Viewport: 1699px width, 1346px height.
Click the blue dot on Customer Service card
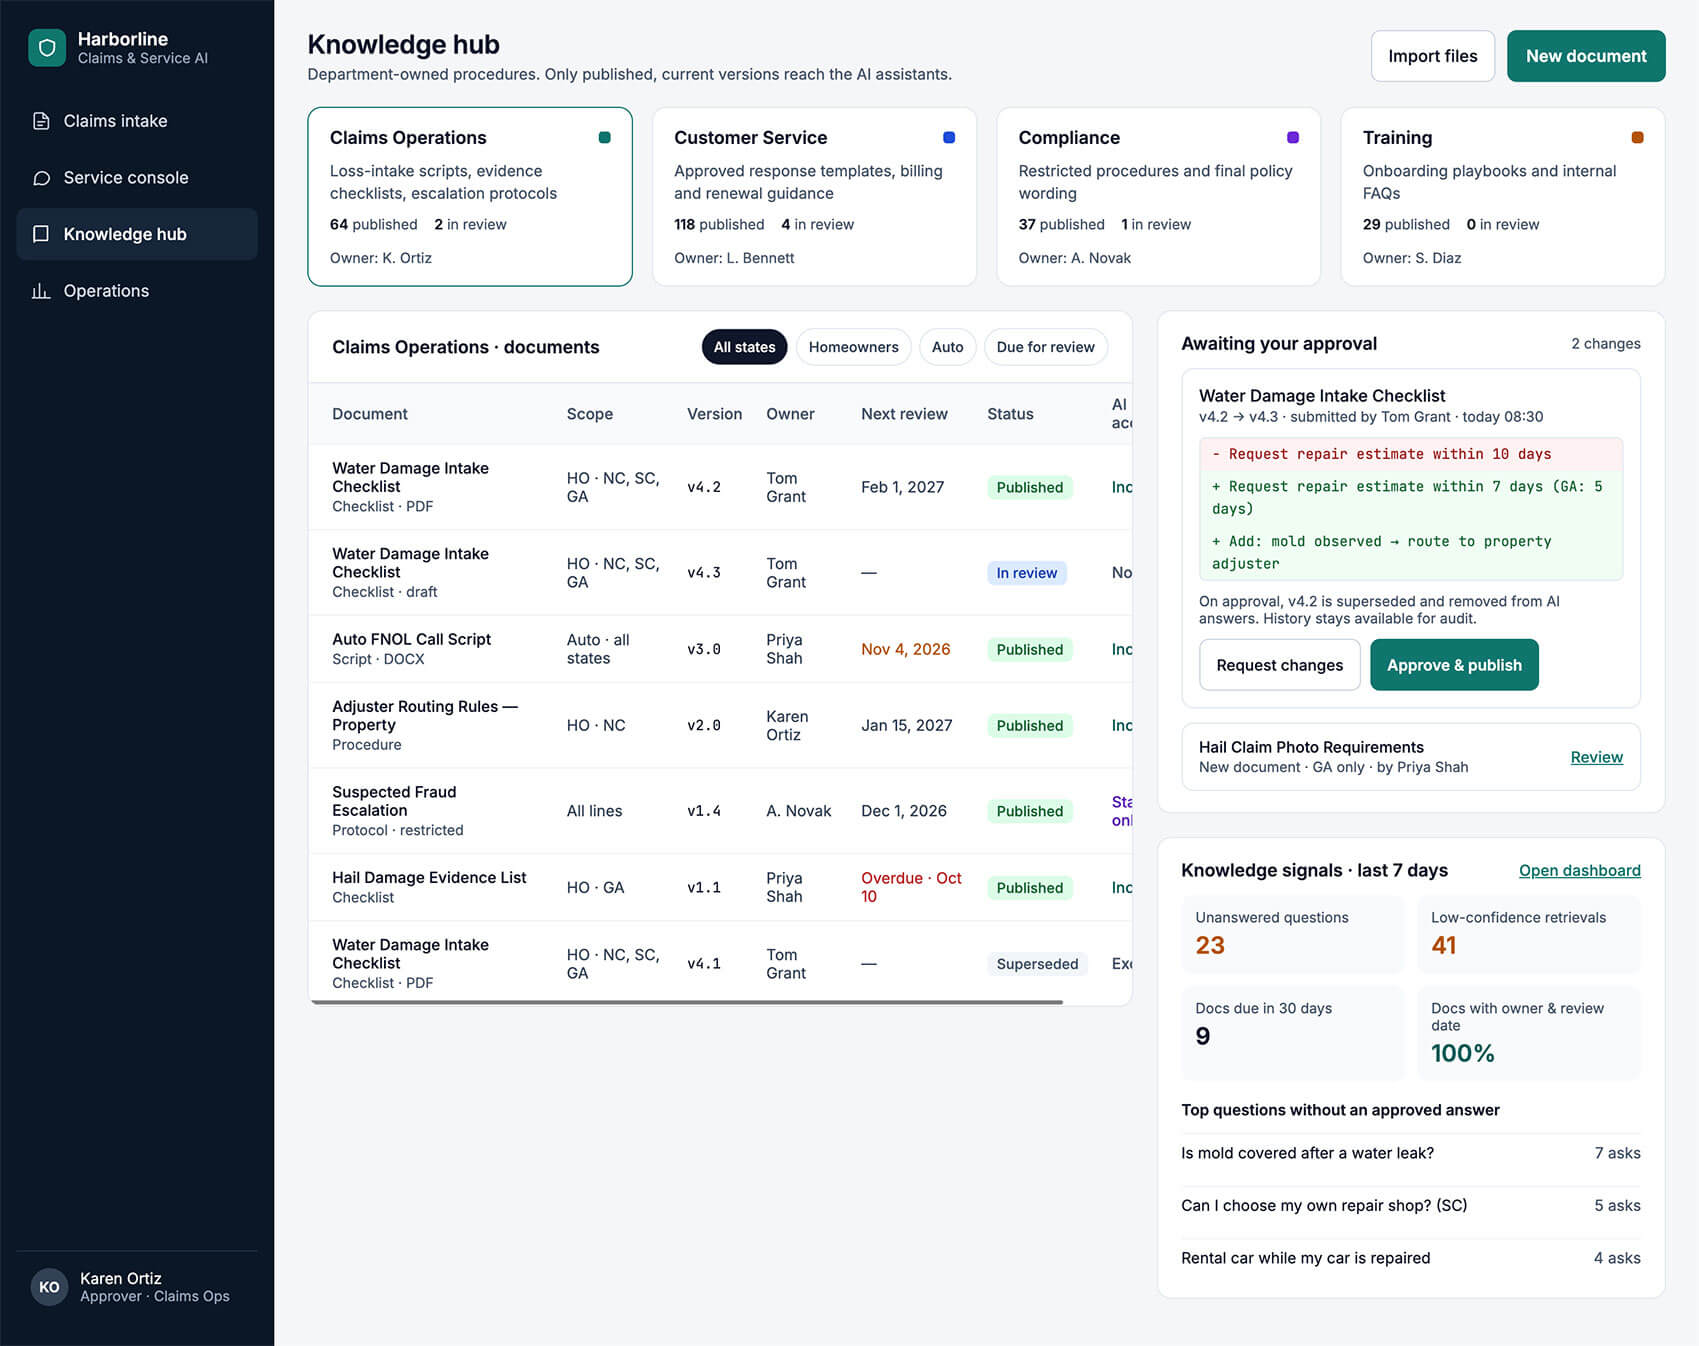(x=949, y=138)
